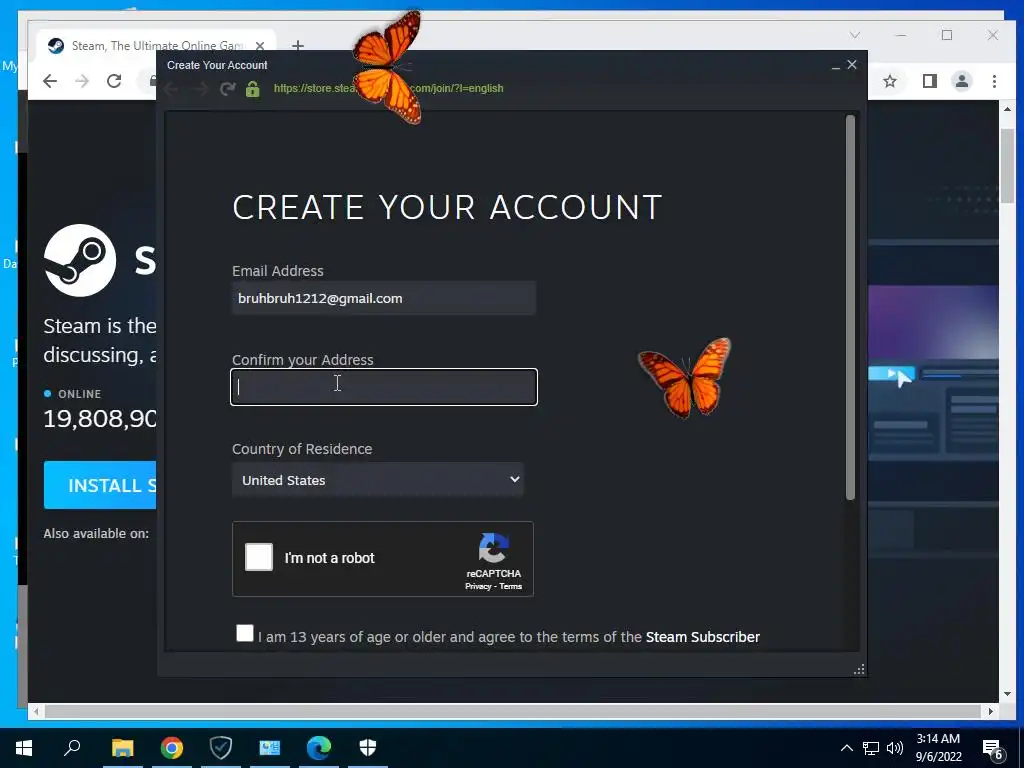Open Chrome's three-dot menu

click(x=994, y=81)
